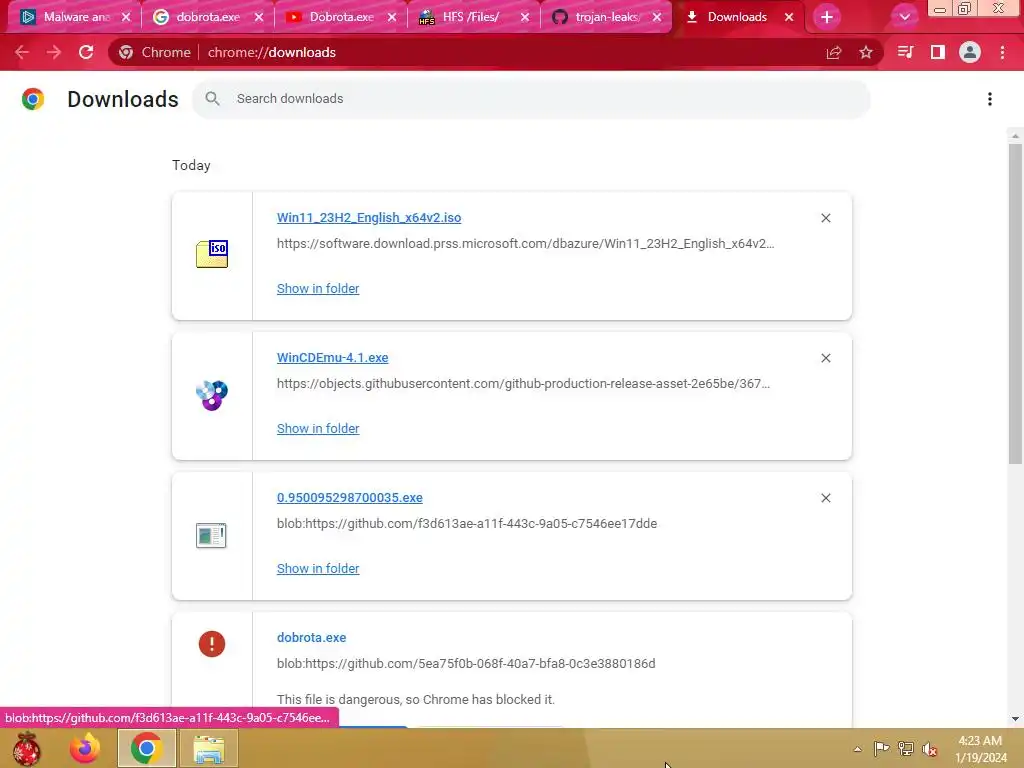The height and width of the screenshot is (768, 1024).
Task: Switch to the Dobrota.exe YouTube tab
Action: [x=331, y=17]
